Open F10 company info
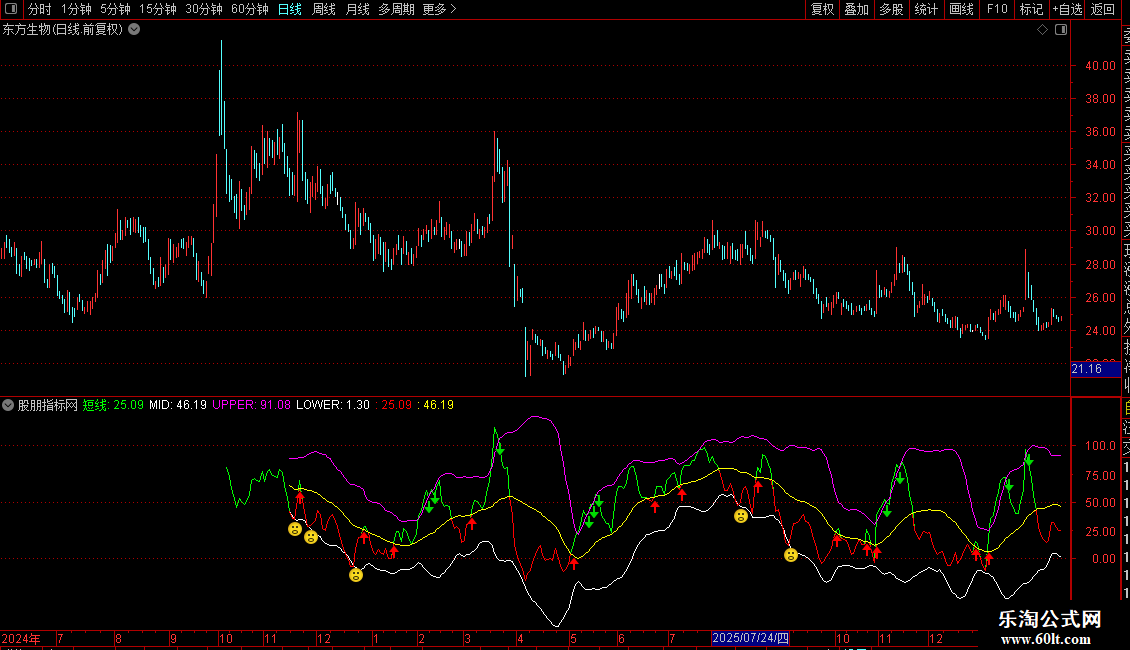The image size is (1130, 650). (x=997, y=9)
